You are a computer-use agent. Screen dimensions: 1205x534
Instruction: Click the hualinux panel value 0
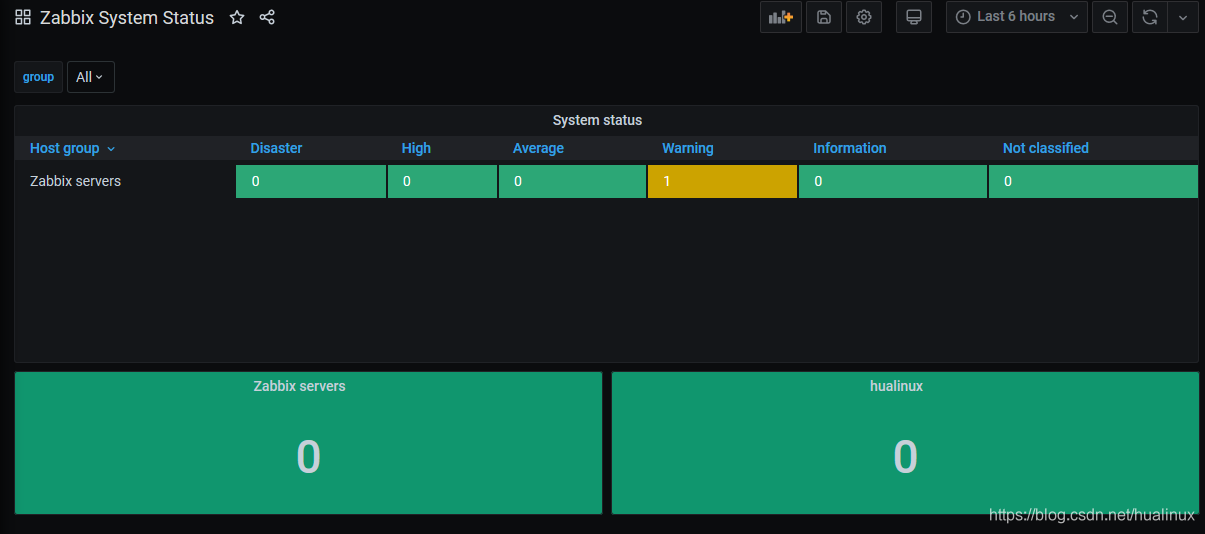905,457
